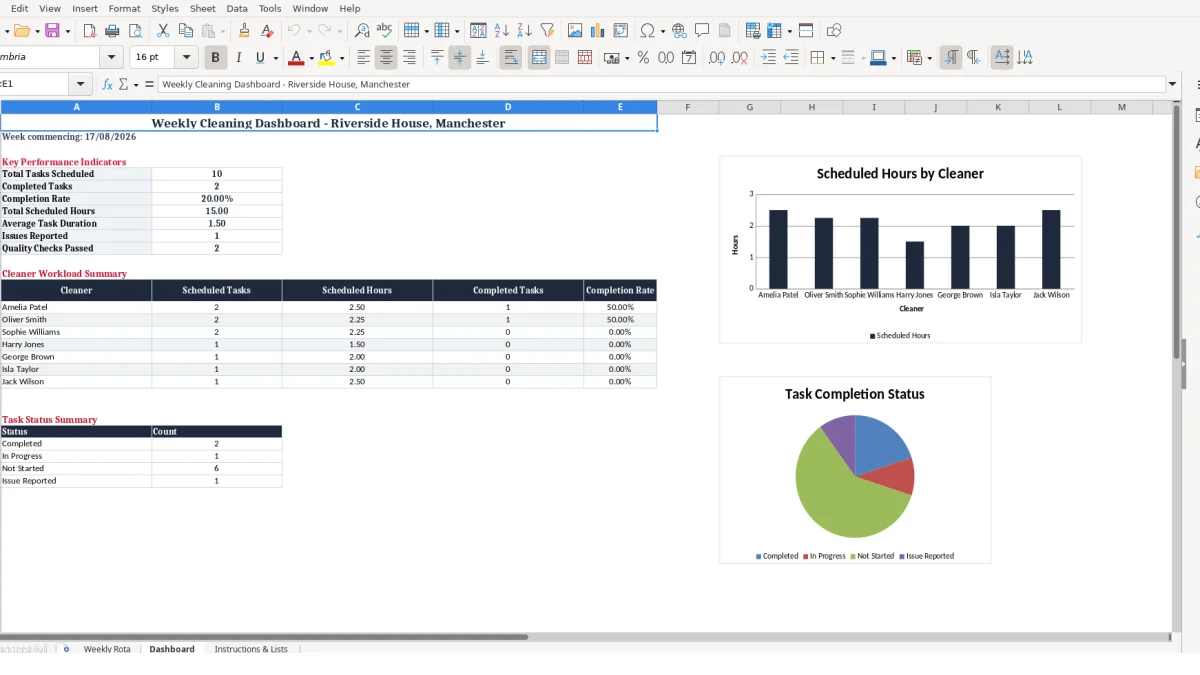Toggle Merge and Center Cells
This screenshot has width=1200, height=675.
539,58
